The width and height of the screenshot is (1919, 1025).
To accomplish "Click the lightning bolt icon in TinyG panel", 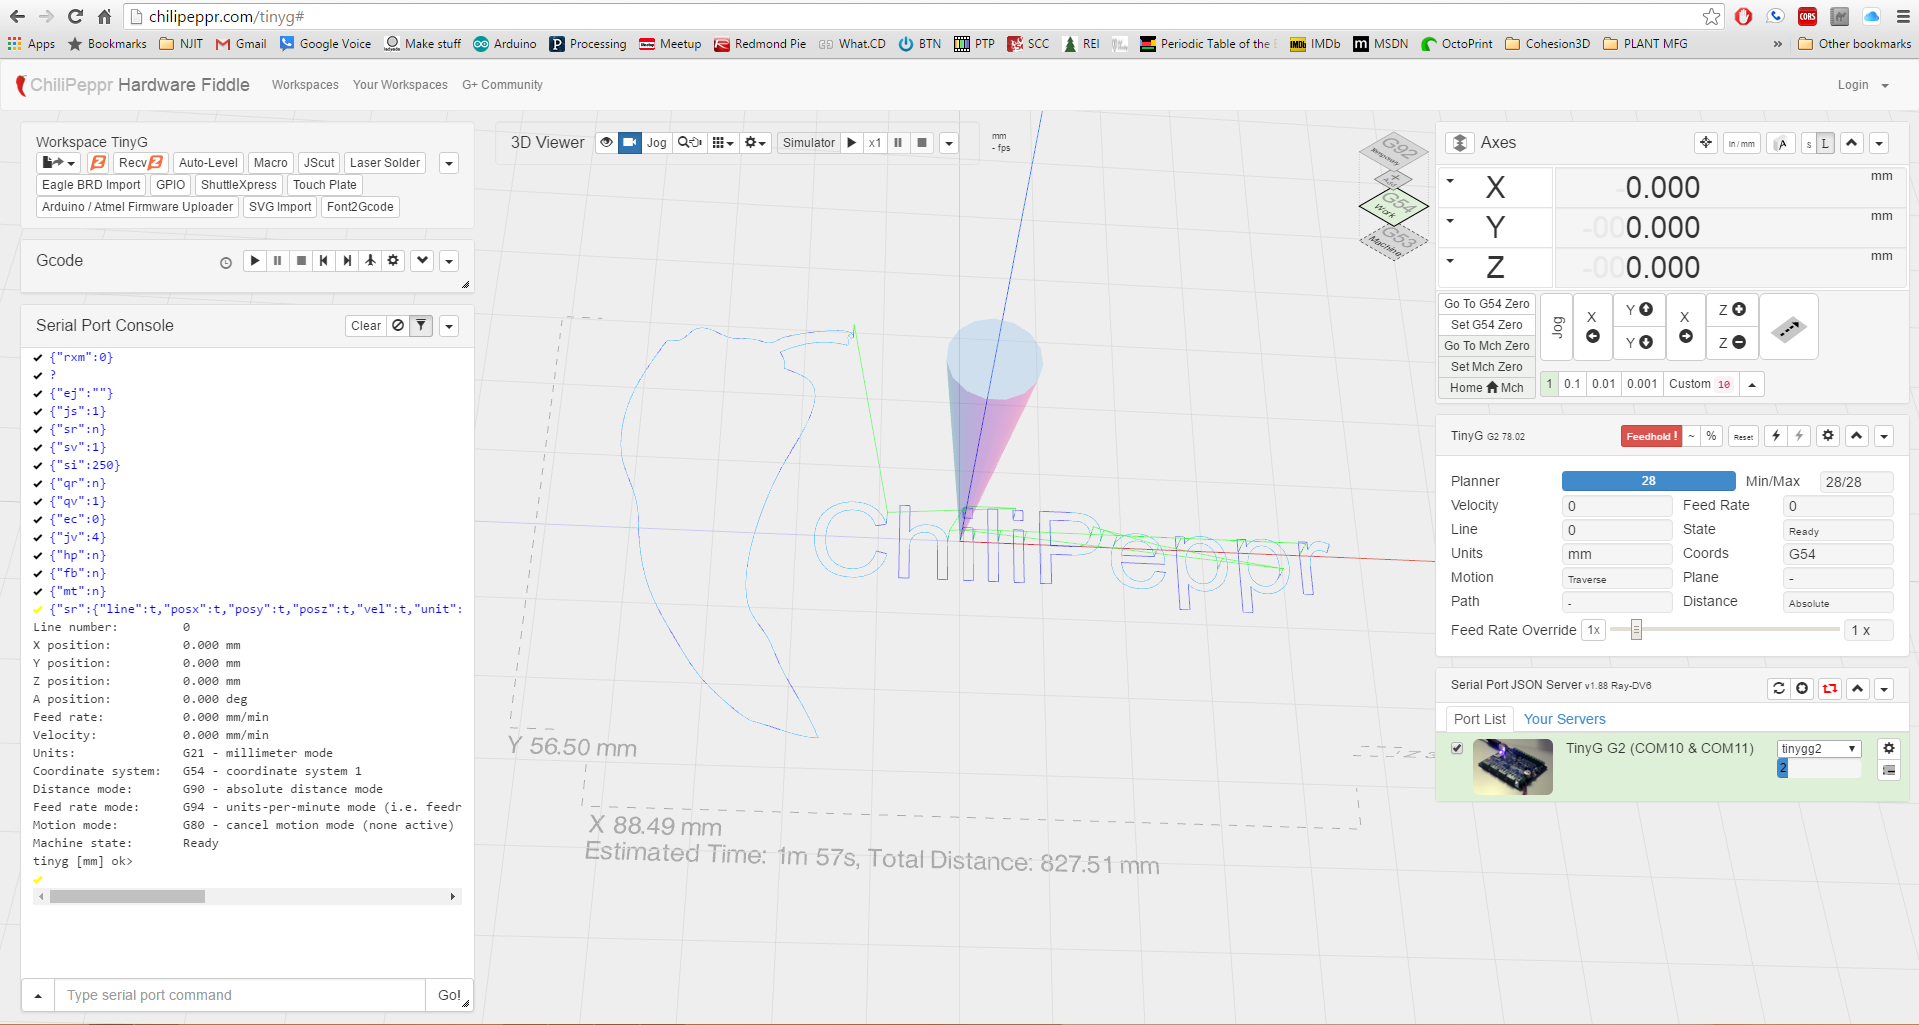I will click(x=1776, y=436).
